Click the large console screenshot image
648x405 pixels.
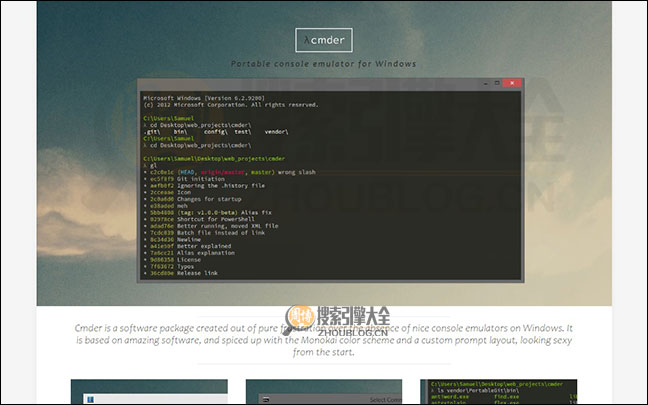point(331,180)
